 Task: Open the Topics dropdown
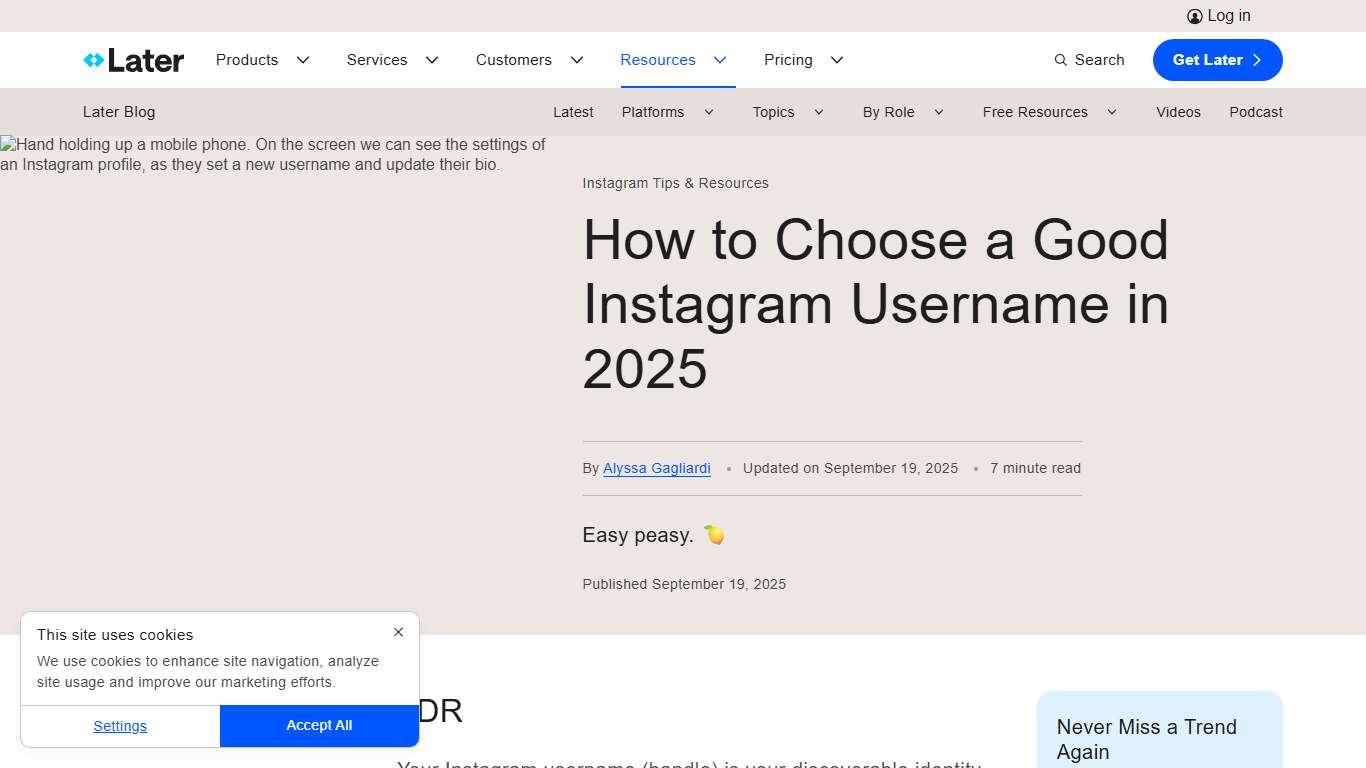click(x=788, y=112)
